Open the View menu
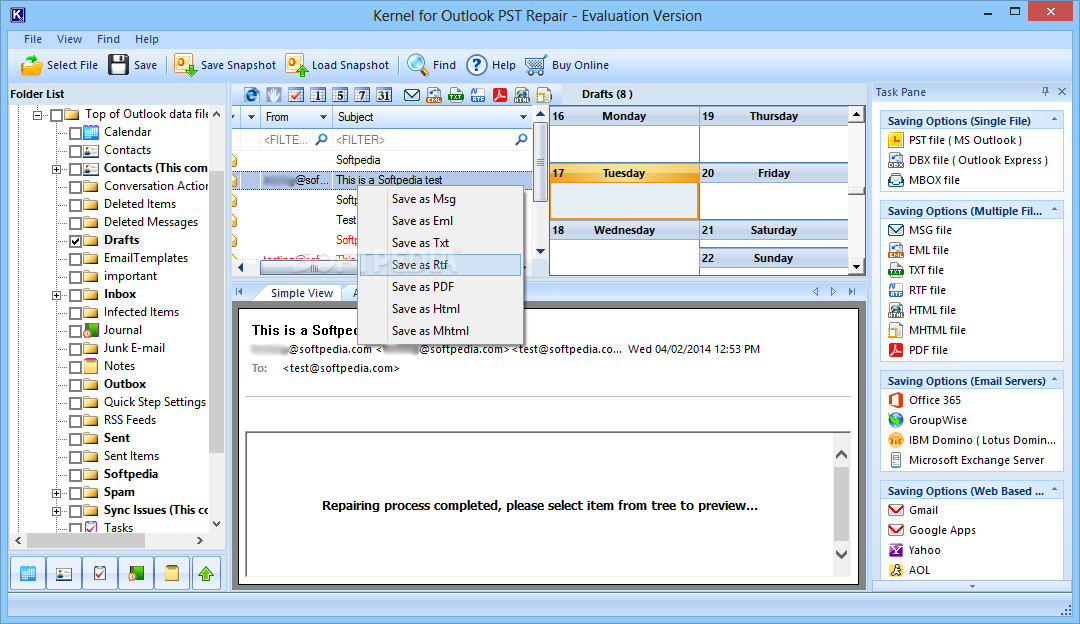 pyautogui.click(x=69, y=39)
